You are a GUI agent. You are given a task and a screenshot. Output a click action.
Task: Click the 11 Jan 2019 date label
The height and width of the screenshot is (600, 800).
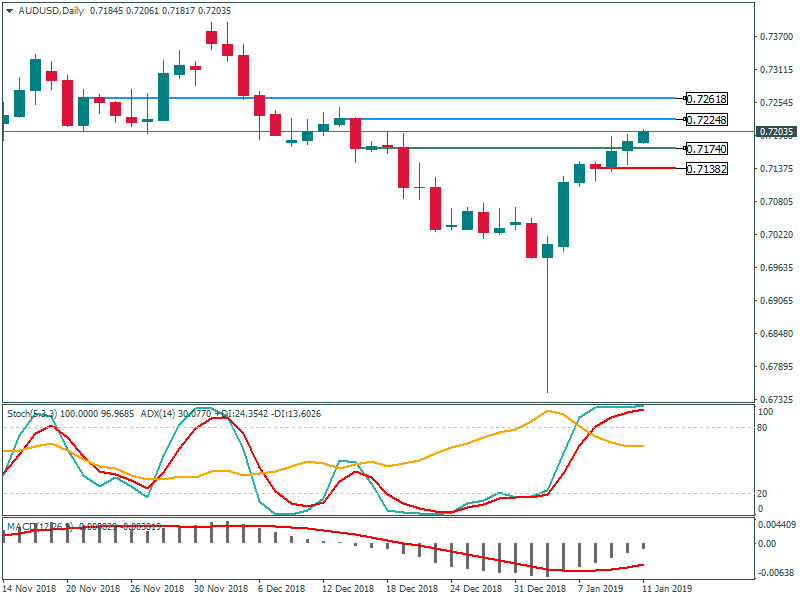[667, 588]
